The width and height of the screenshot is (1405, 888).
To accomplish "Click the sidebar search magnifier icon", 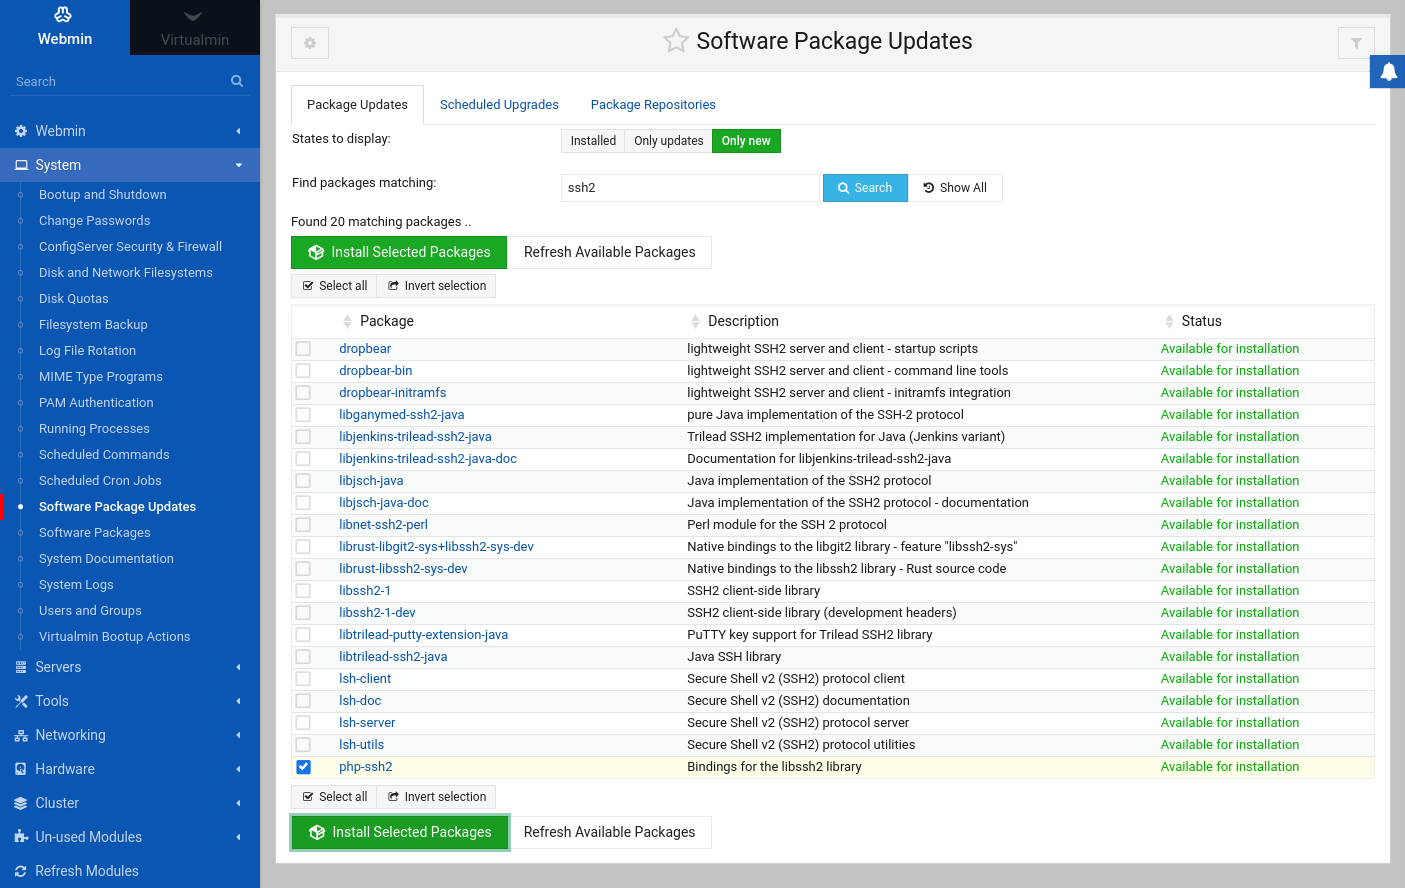I will click(237, 81).
